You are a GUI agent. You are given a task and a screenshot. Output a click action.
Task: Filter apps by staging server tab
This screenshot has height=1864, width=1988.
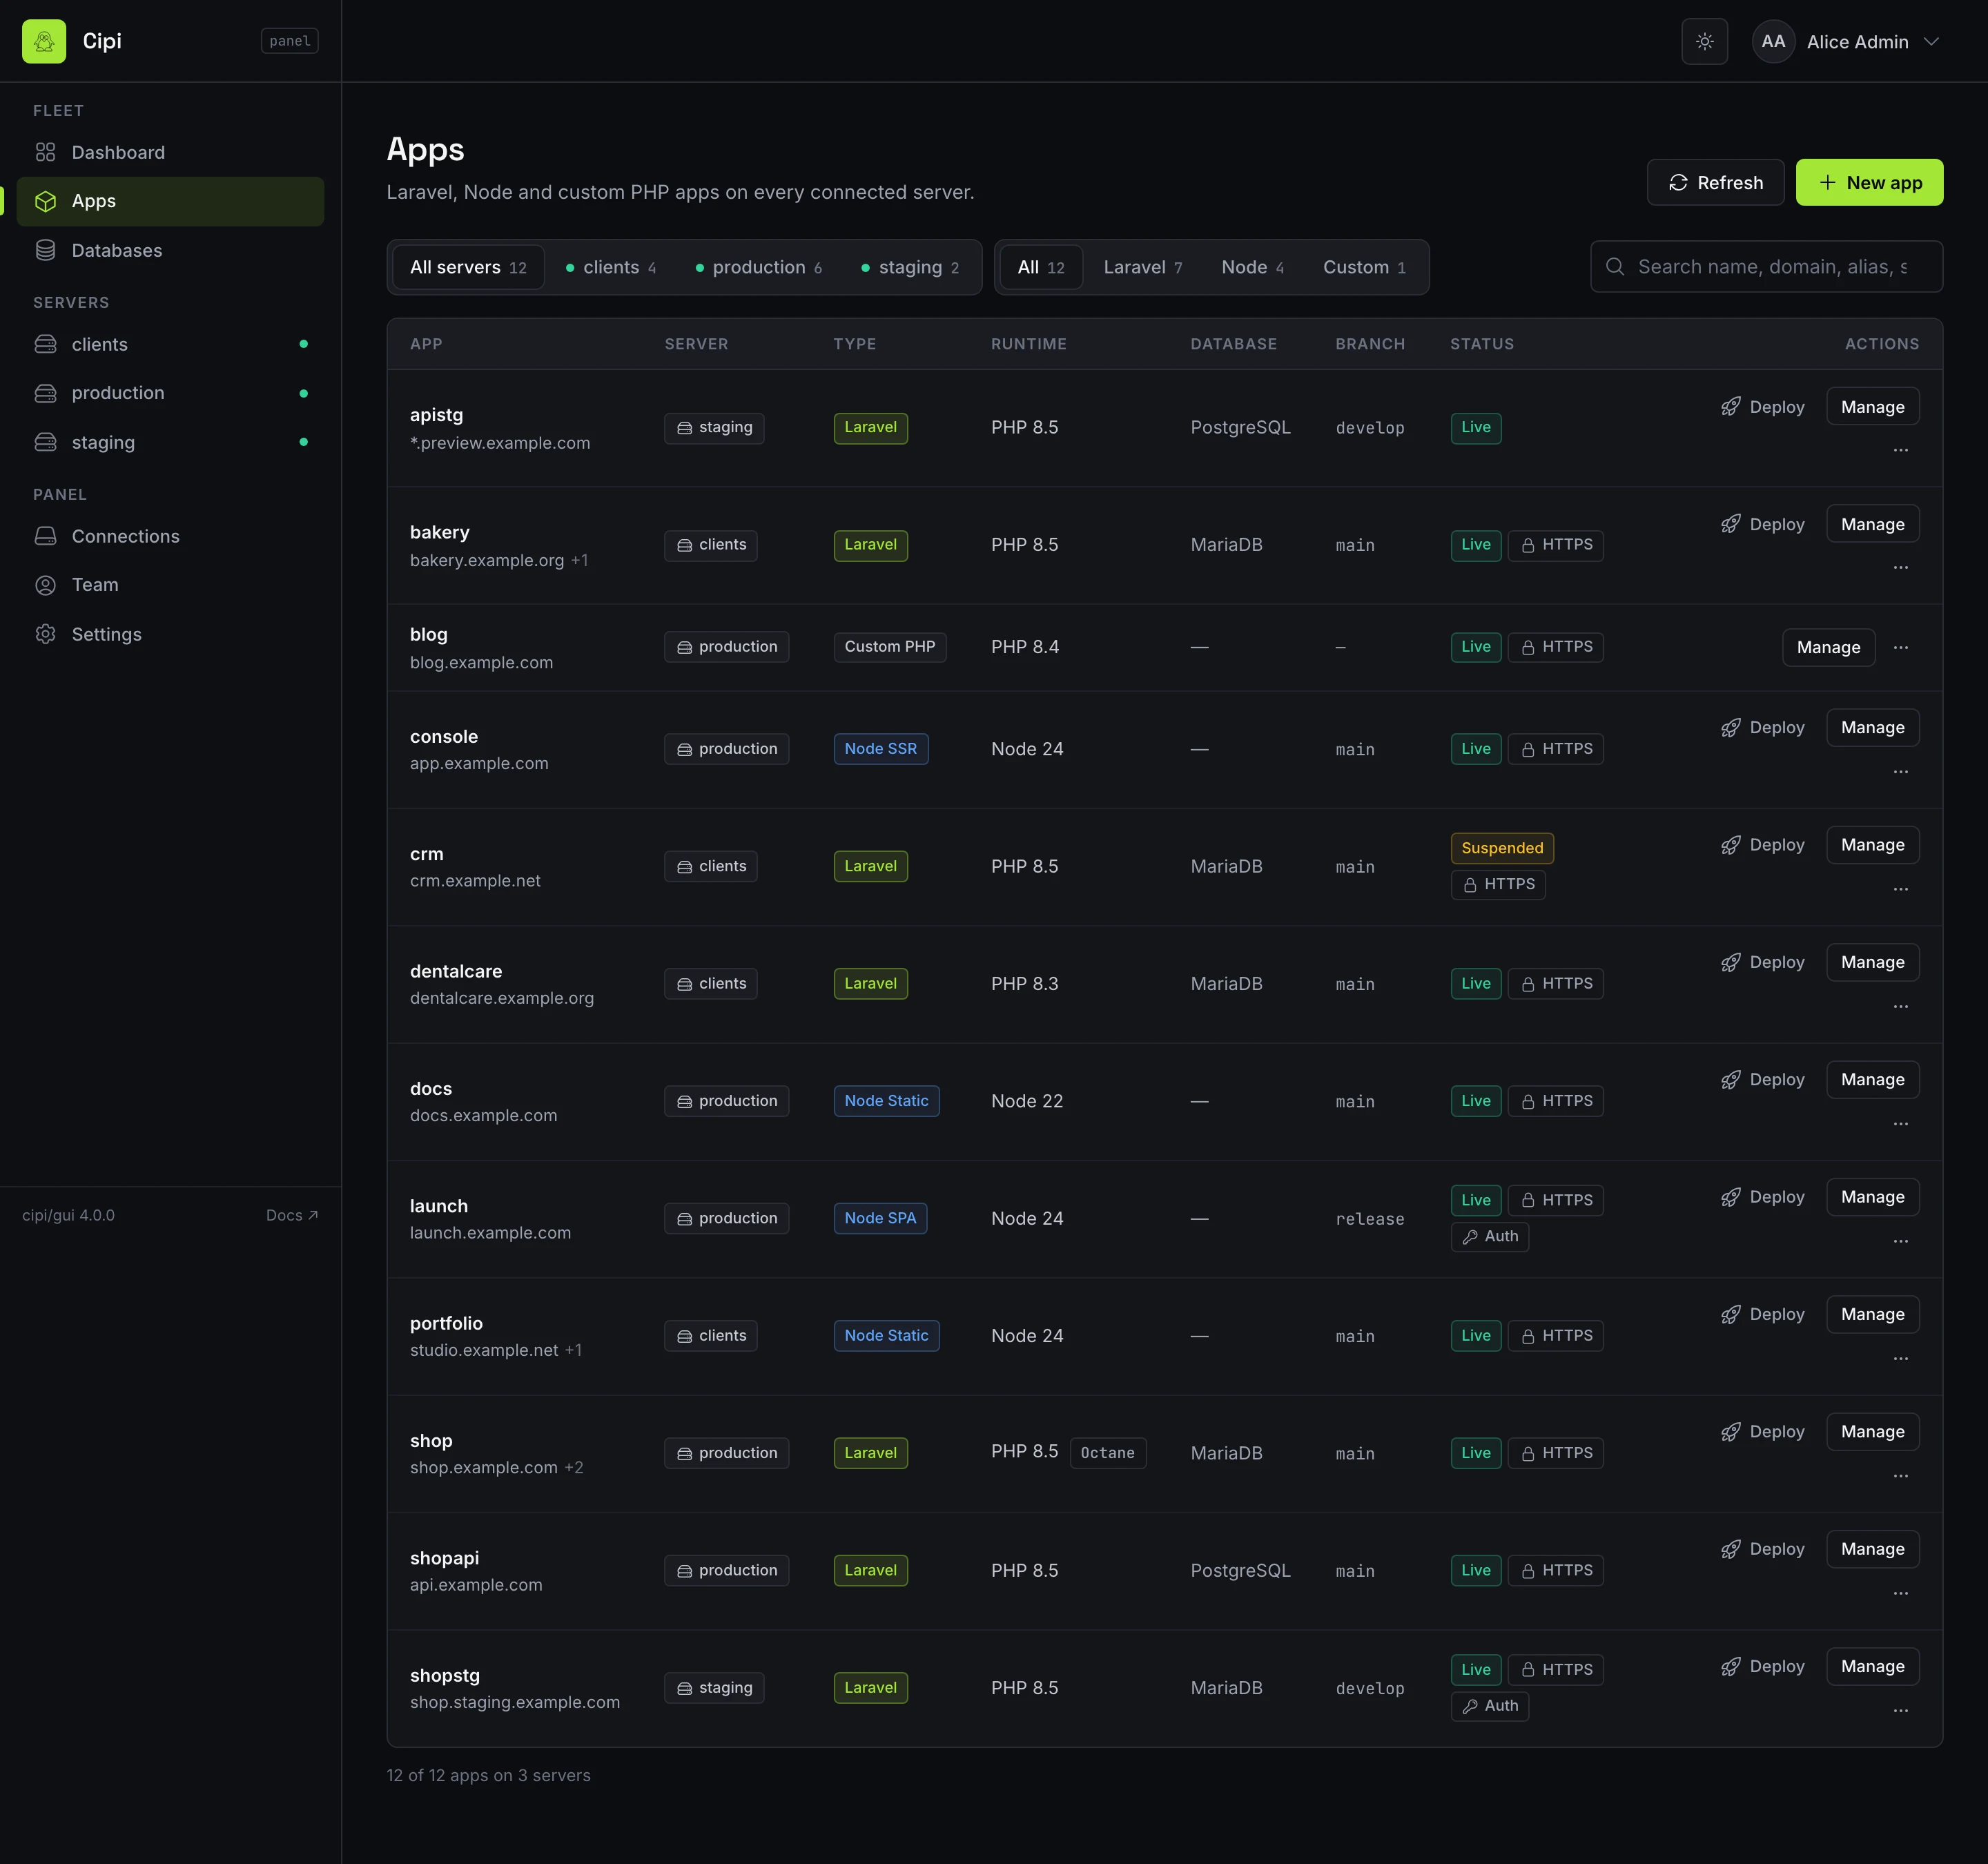pyautogui.click(x=910, y=267)
